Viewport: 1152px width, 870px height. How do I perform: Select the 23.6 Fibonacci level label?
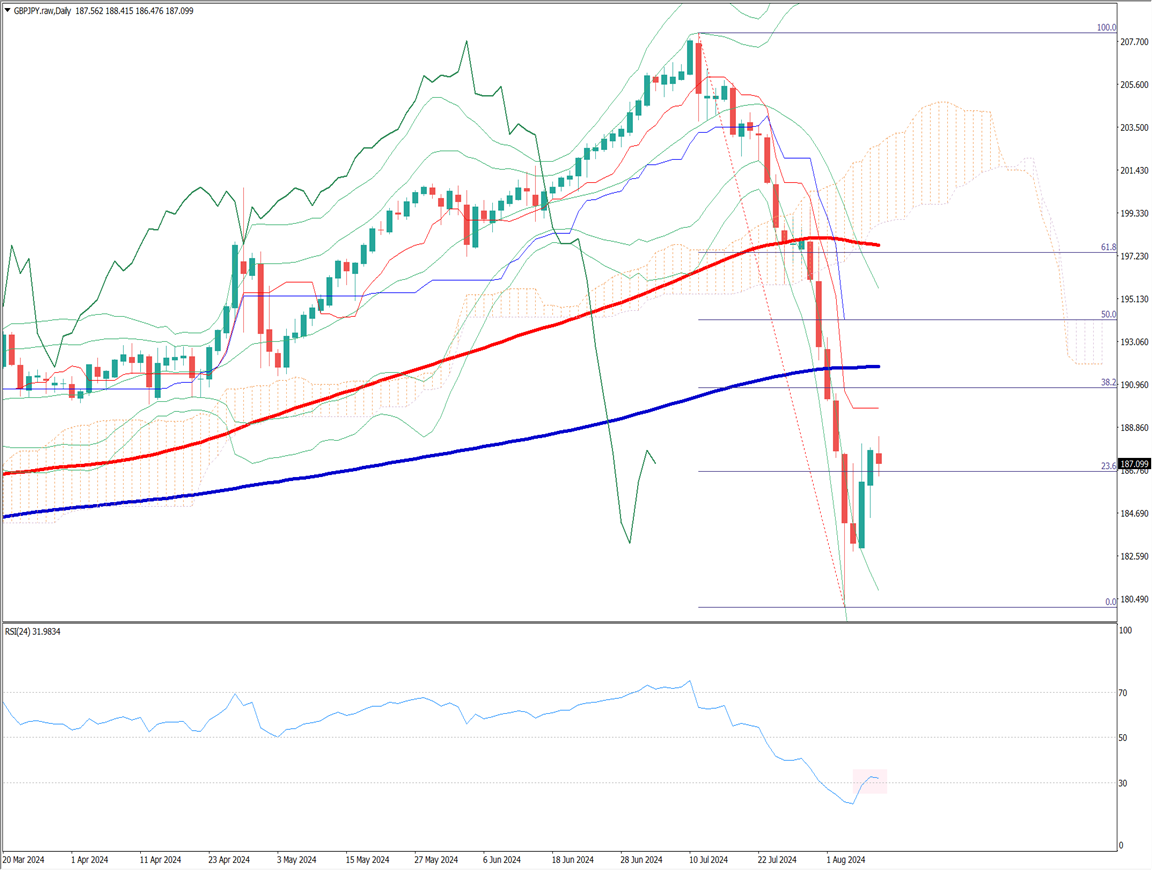[x=1108, y=465]
